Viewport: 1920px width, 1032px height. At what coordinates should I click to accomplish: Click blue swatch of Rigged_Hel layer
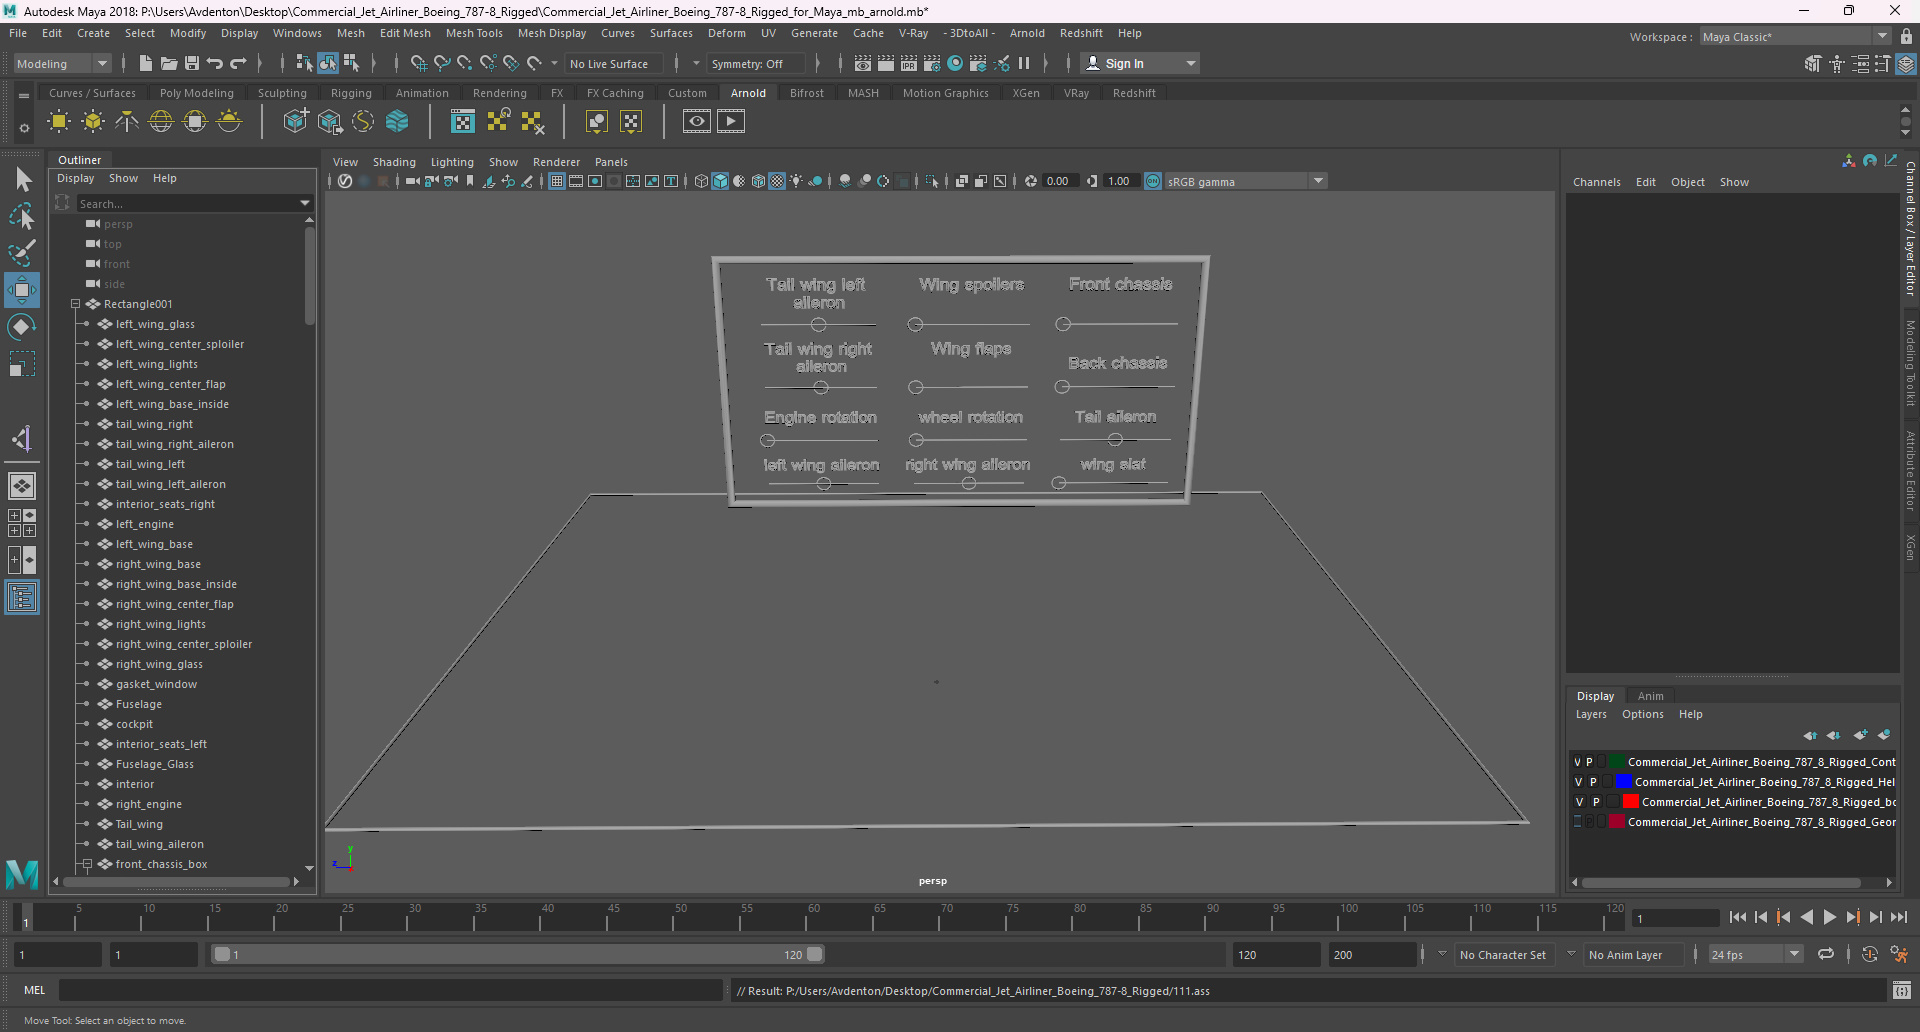click(1623, 782)
